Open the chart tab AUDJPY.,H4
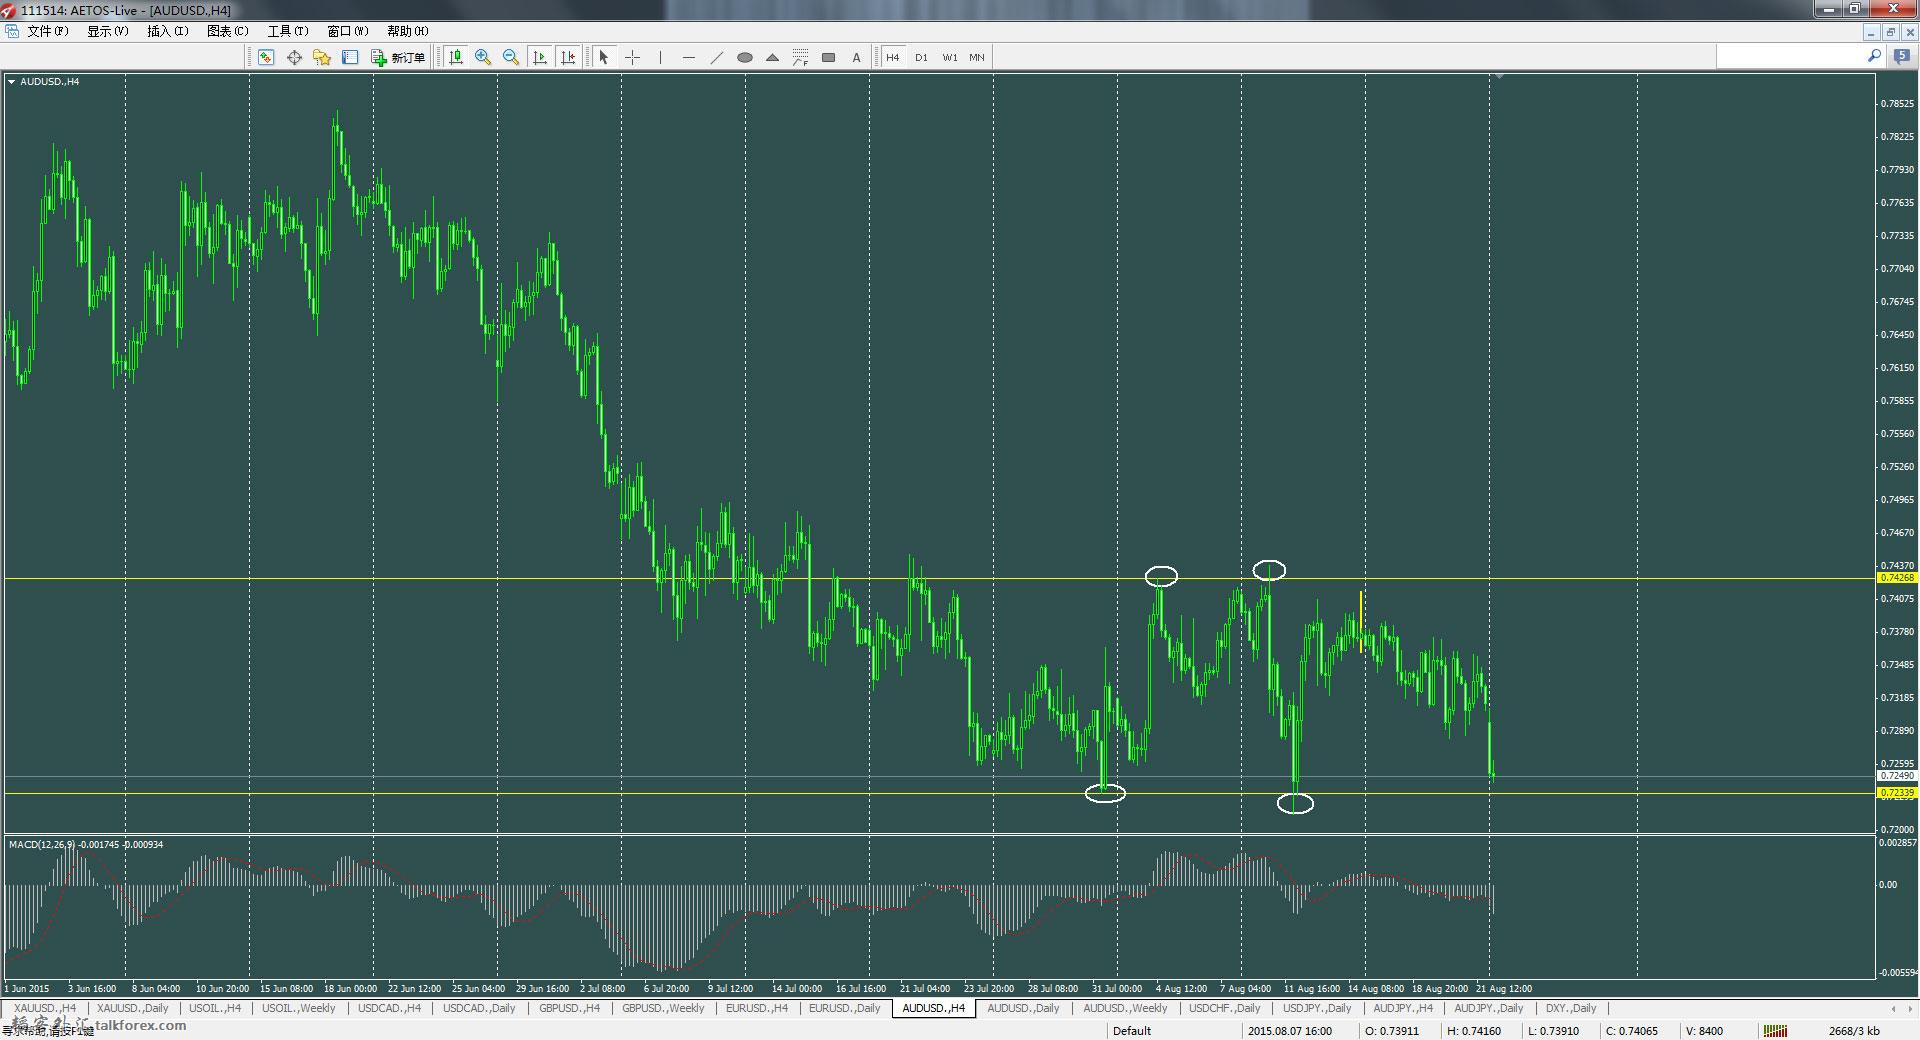This screenshot has width=1920, height=1040. pyautogui.click(x=1403, y=1008)
